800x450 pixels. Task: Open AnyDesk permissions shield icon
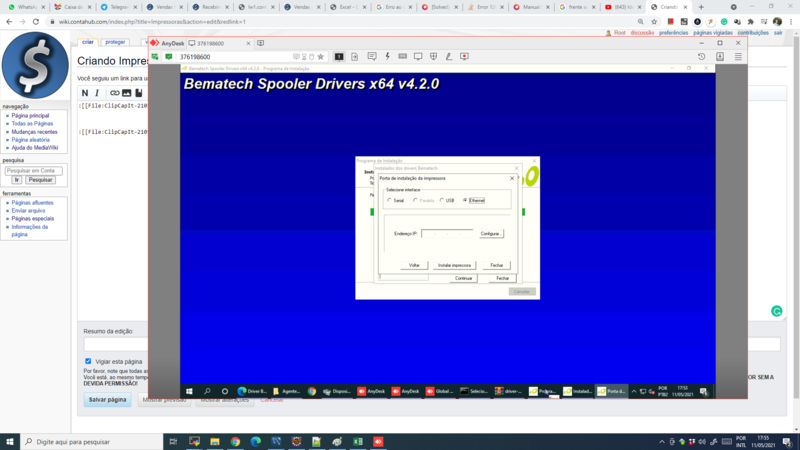click(x=433, y=57)
